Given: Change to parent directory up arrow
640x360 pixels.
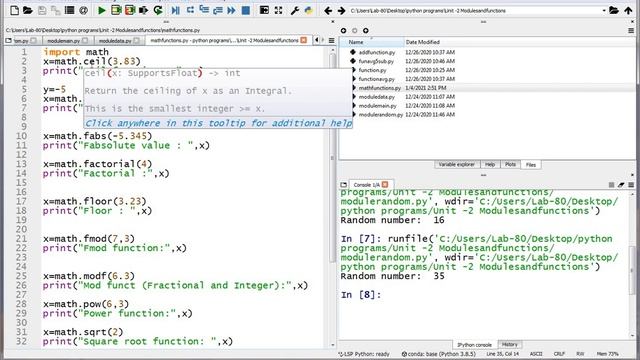Looking at the screenshot, I should 628,10.
